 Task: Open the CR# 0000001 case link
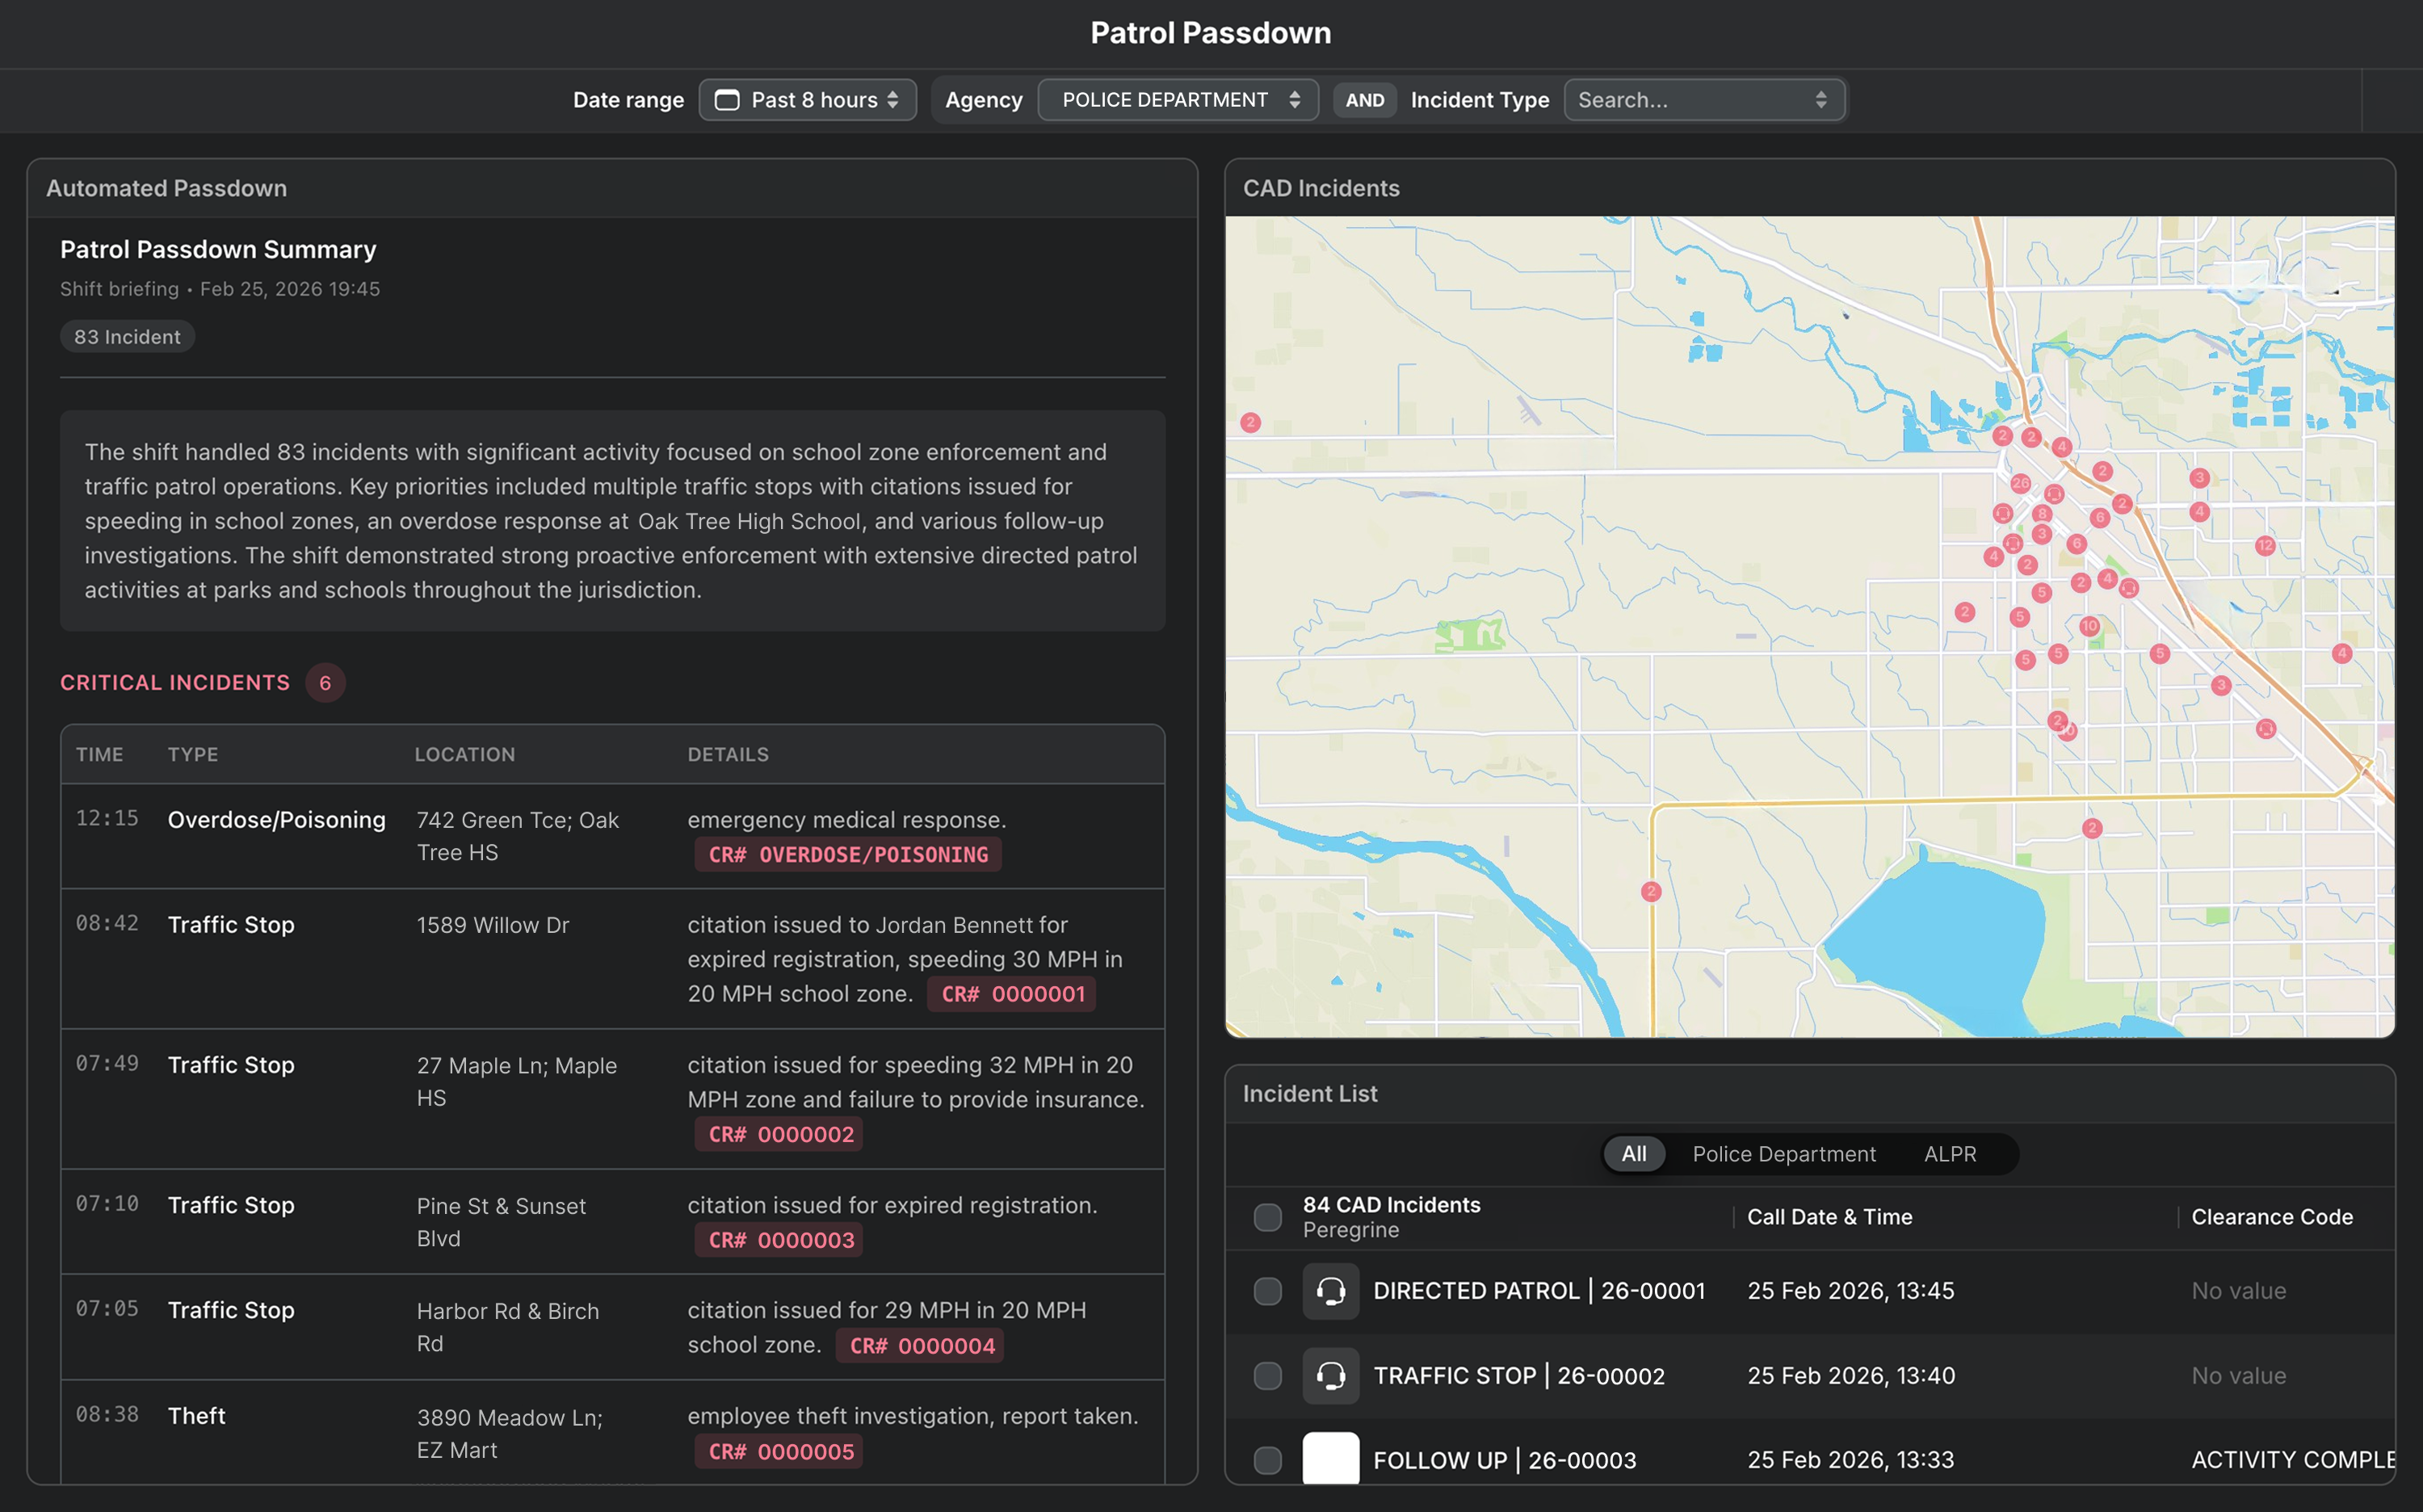coord(1012,994)
